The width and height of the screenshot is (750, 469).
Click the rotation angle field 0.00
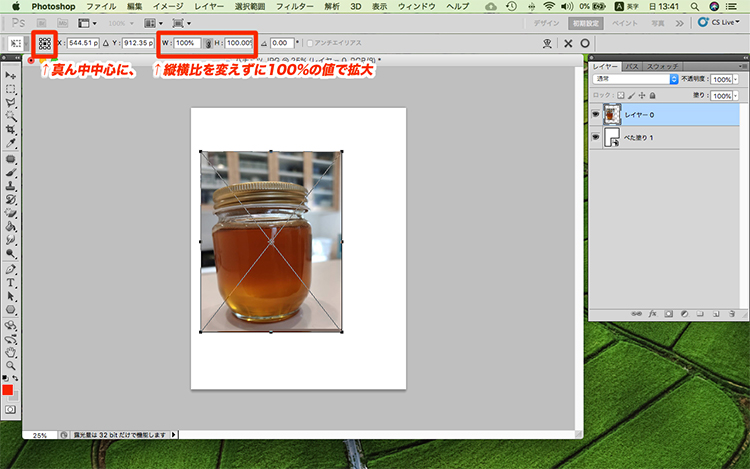pos(282,43)
